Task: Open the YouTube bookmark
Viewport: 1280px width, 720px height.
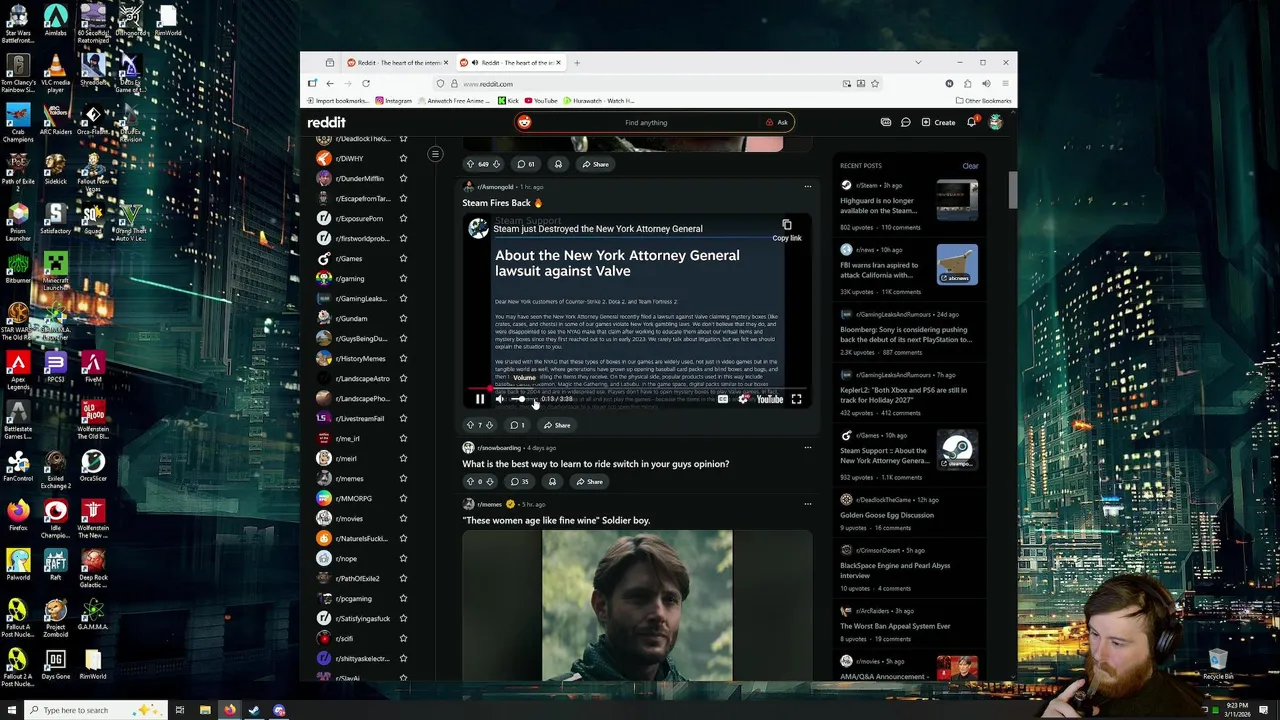Action: tap(541, 101)
